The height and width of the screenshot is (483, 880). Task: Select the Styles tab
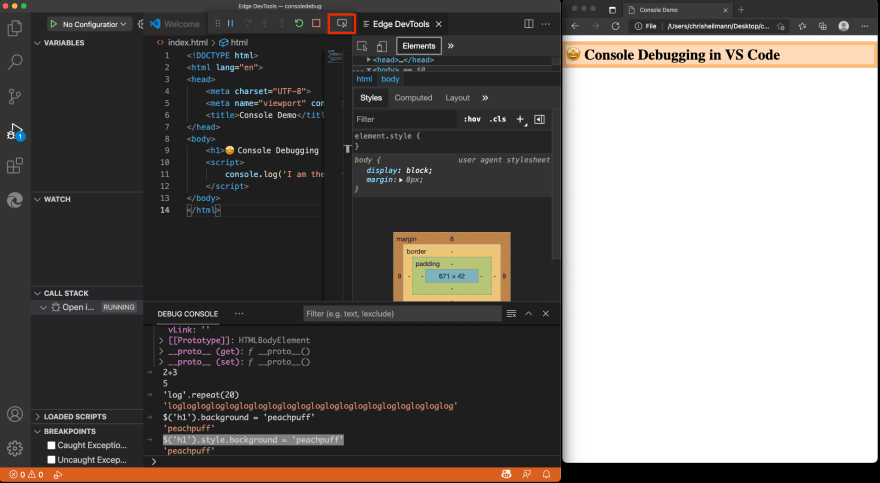371,98
